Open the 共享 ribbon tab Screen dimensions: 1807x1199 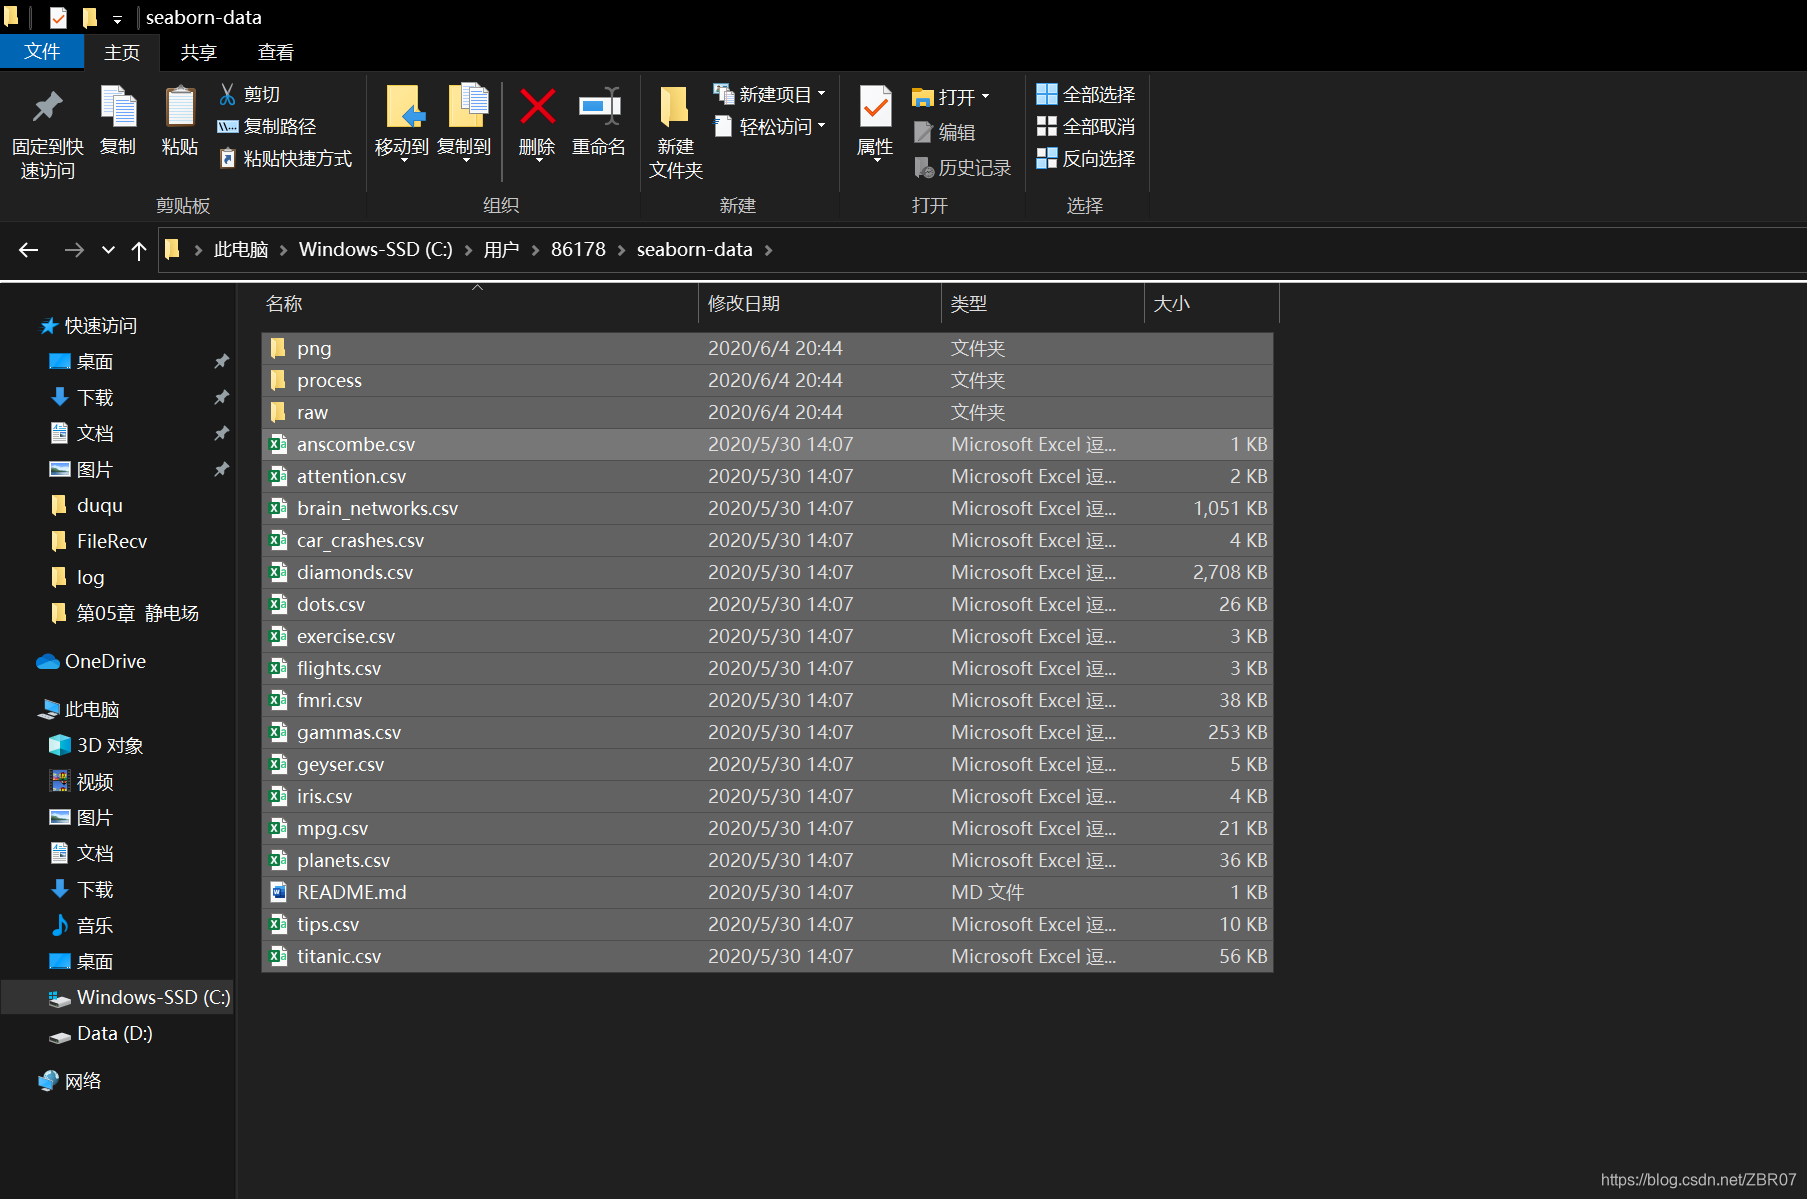coord(197,52)
